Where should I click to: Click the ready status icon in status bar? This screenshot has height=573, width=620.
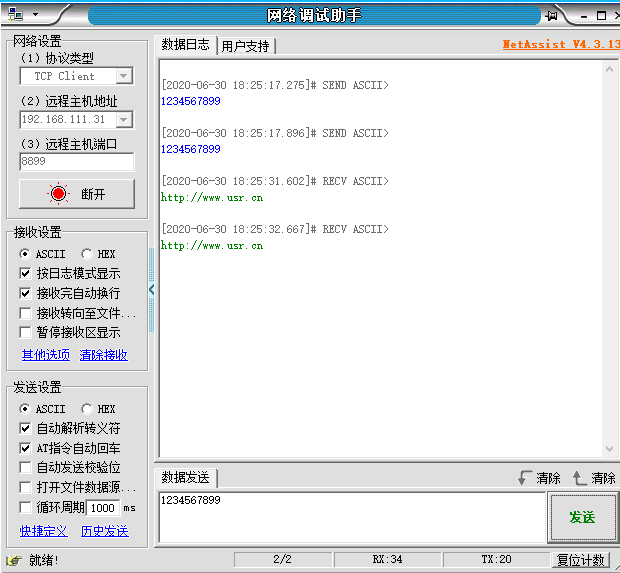[x=14, y=560]
